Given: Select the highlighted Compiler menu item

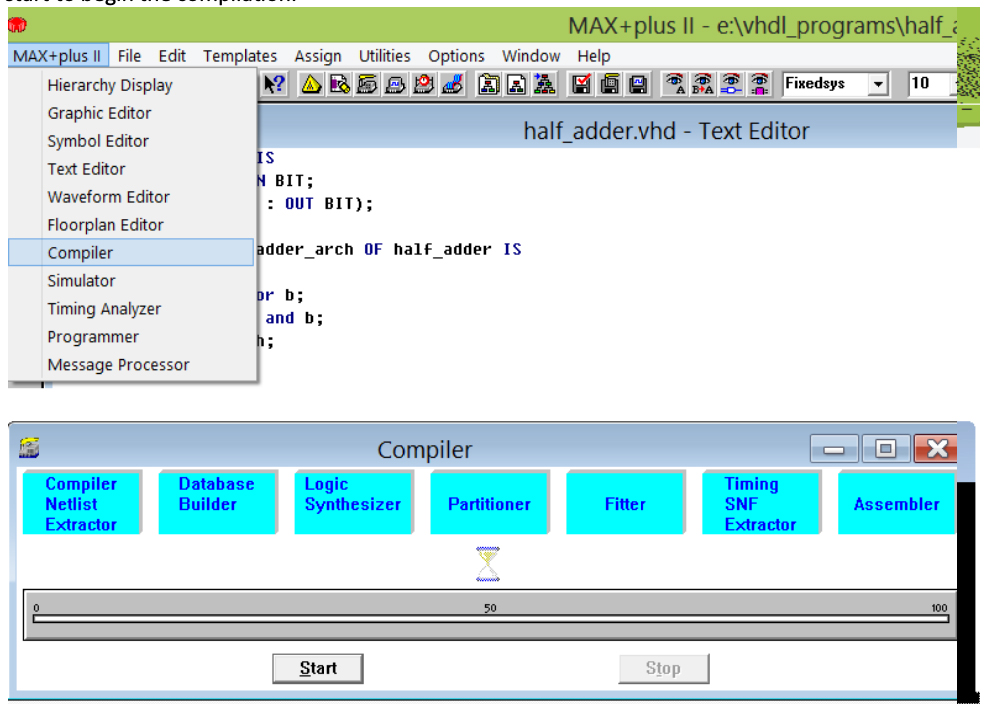Looking at the screenshot, I should tap(131, 253).
